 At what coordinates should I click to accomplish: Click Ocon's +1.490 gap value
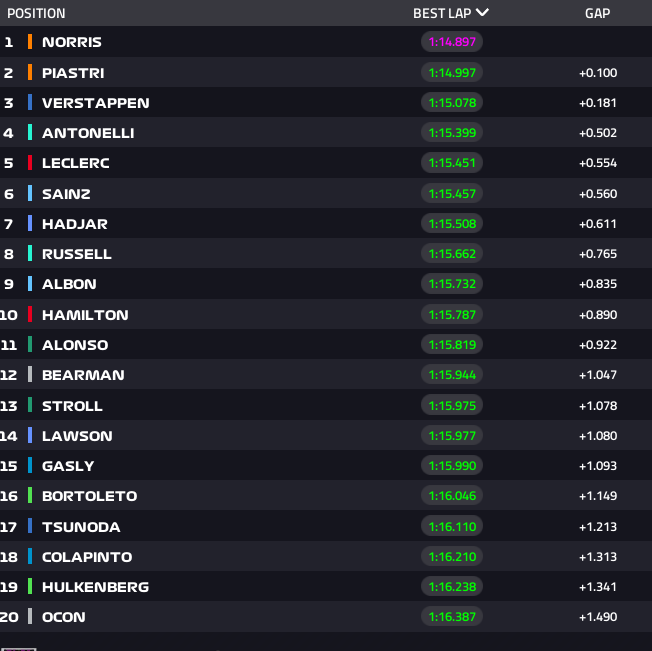[x=598, y=617]
